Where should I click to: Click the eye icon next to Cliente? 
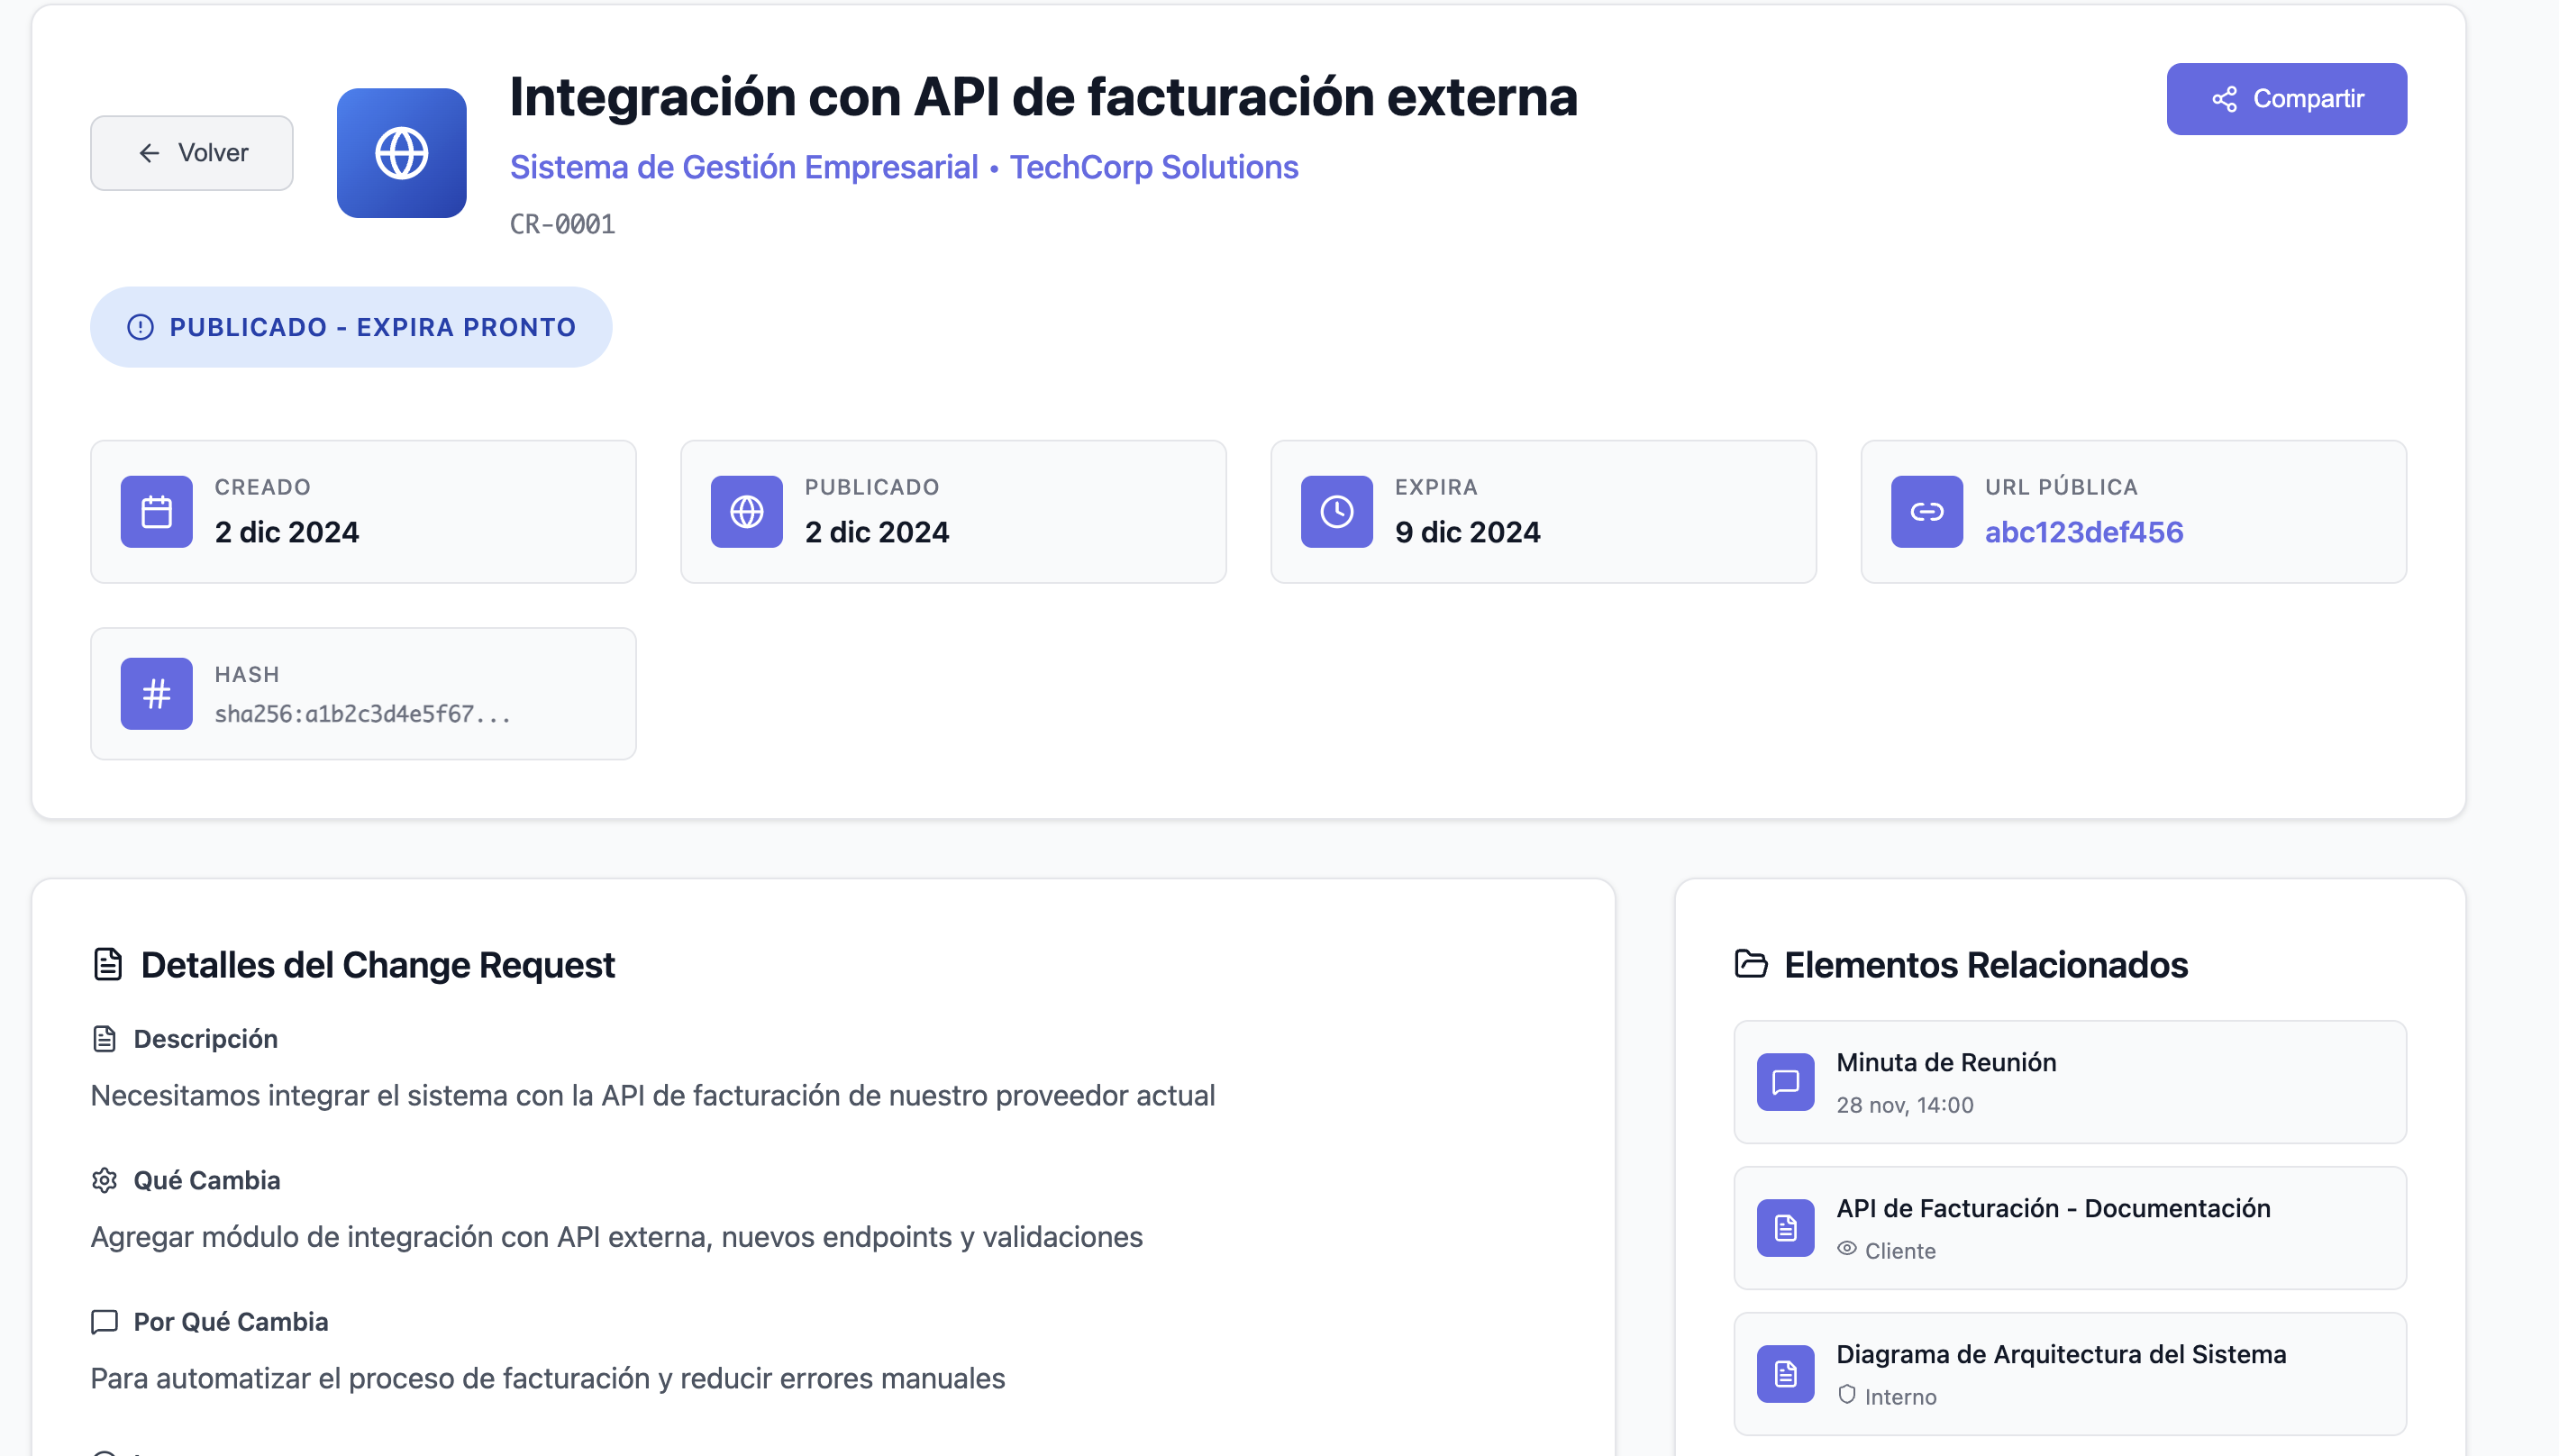(x=1846, y=1249)
